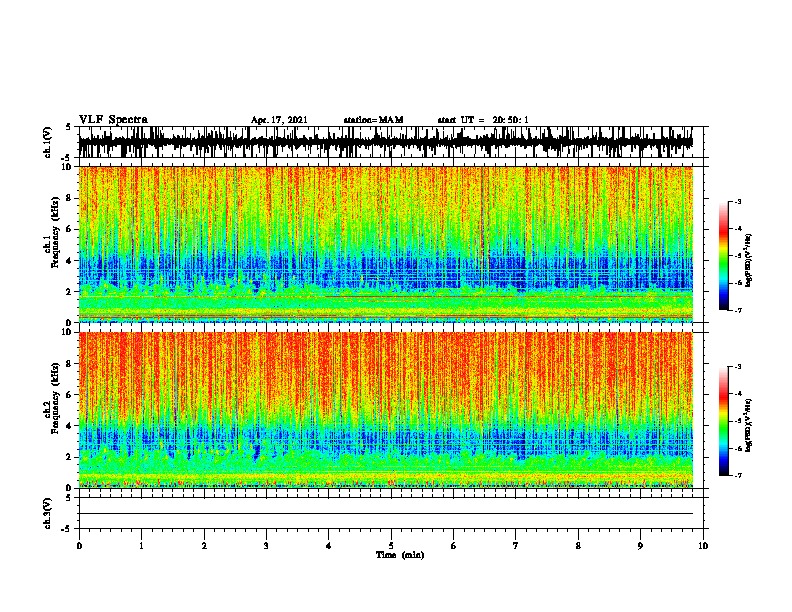Image resolution: width=792 pixels, height=612 pixels.
Task: Click the "2" minute tick label
Action: [204, 546]
